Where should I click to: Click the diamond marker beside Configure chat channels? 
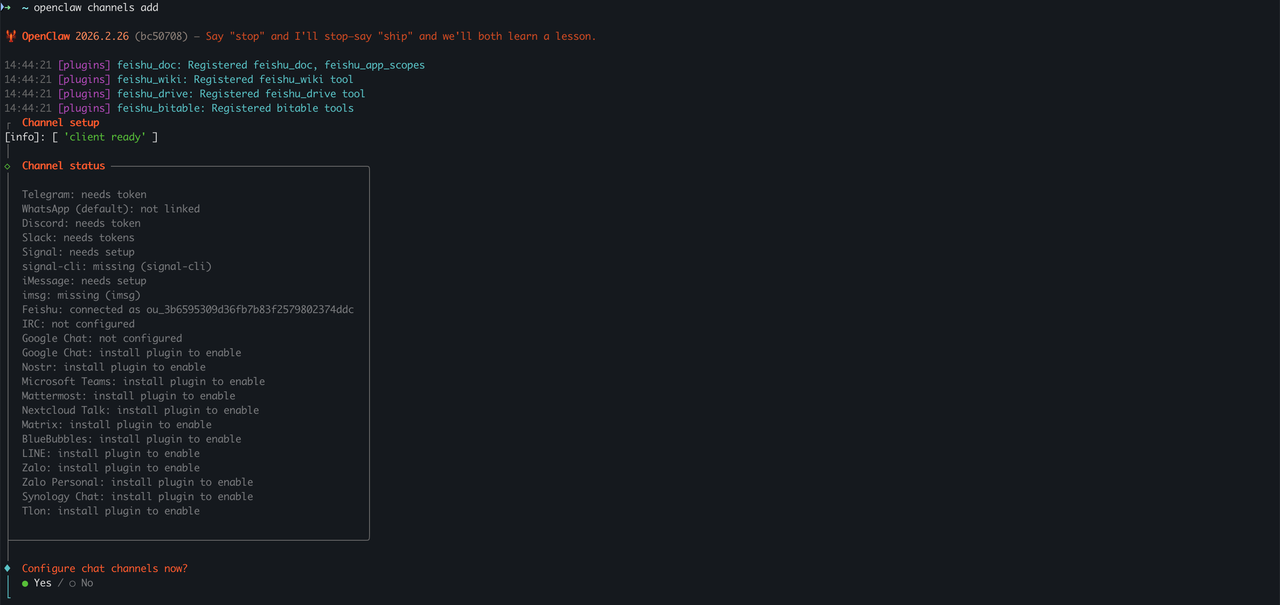coord(8,568)
